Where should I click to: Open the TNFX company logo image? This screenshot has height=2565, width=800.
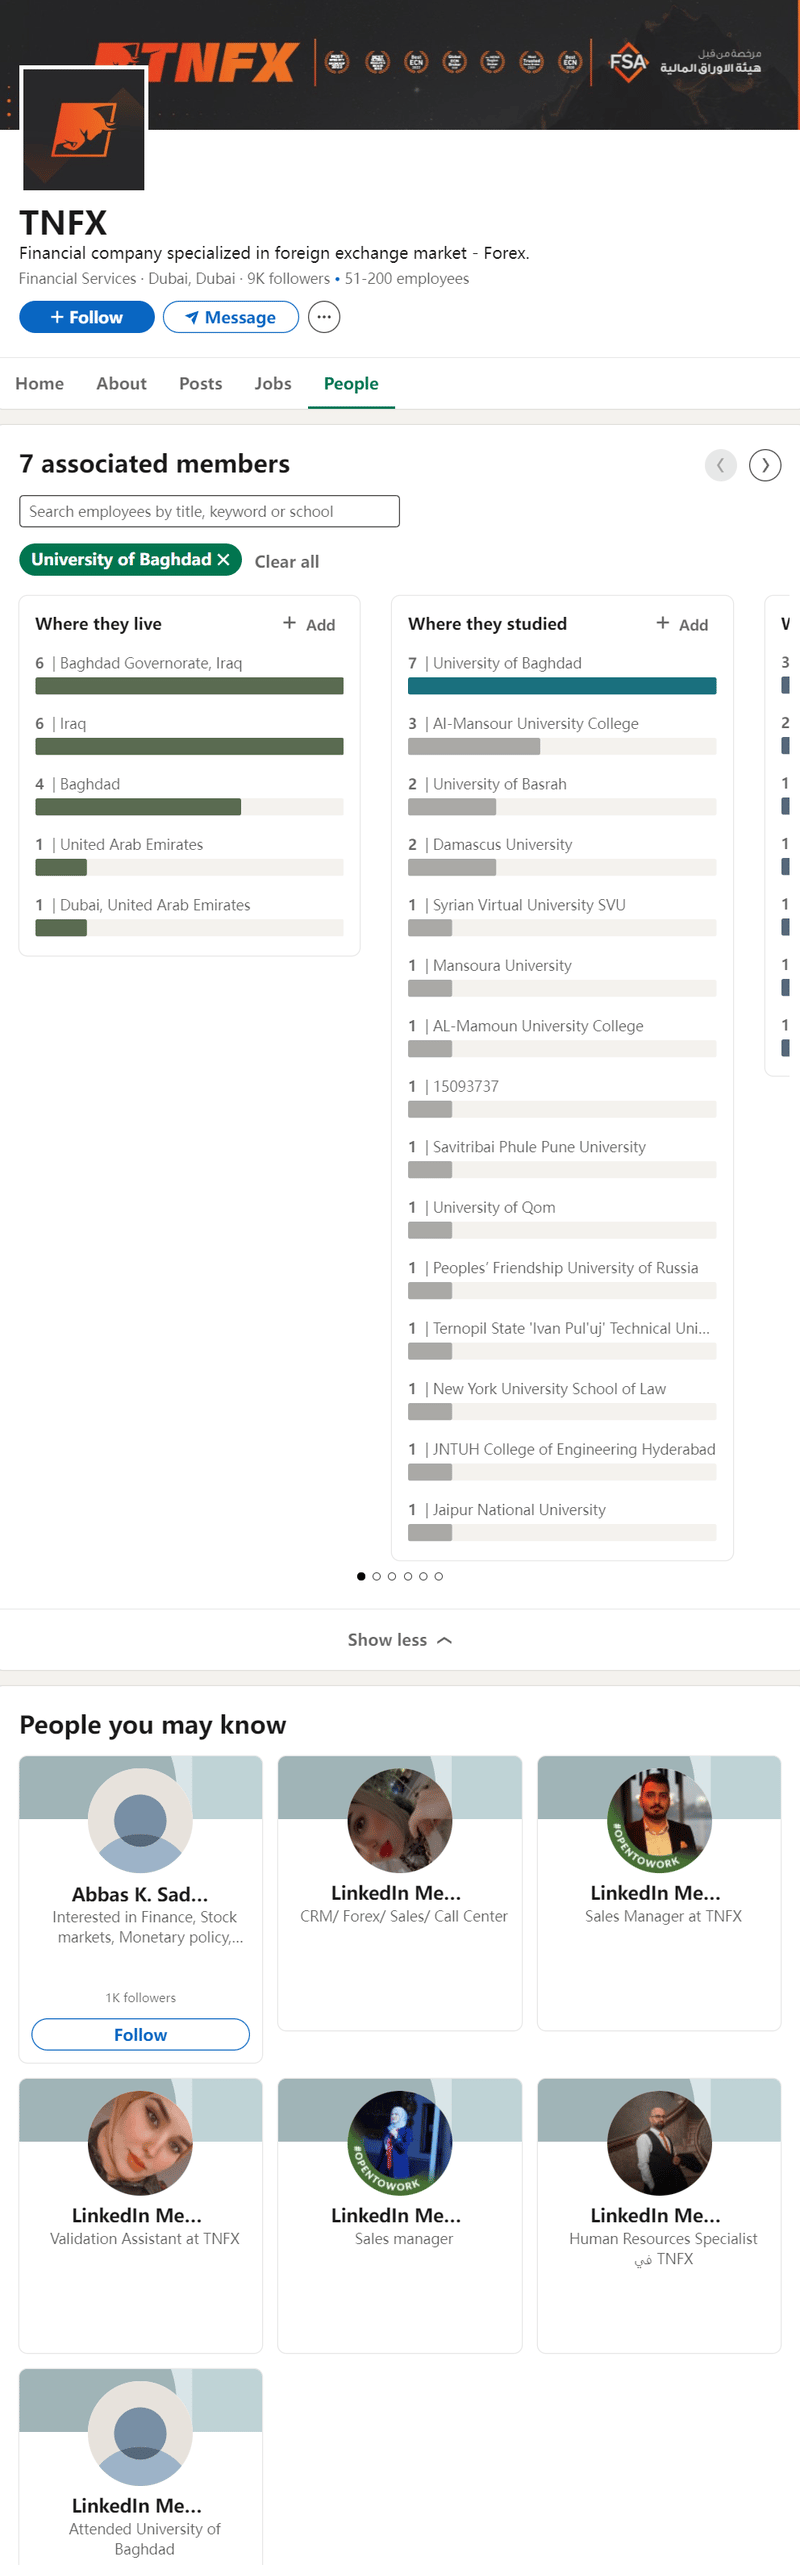point(84,130)
